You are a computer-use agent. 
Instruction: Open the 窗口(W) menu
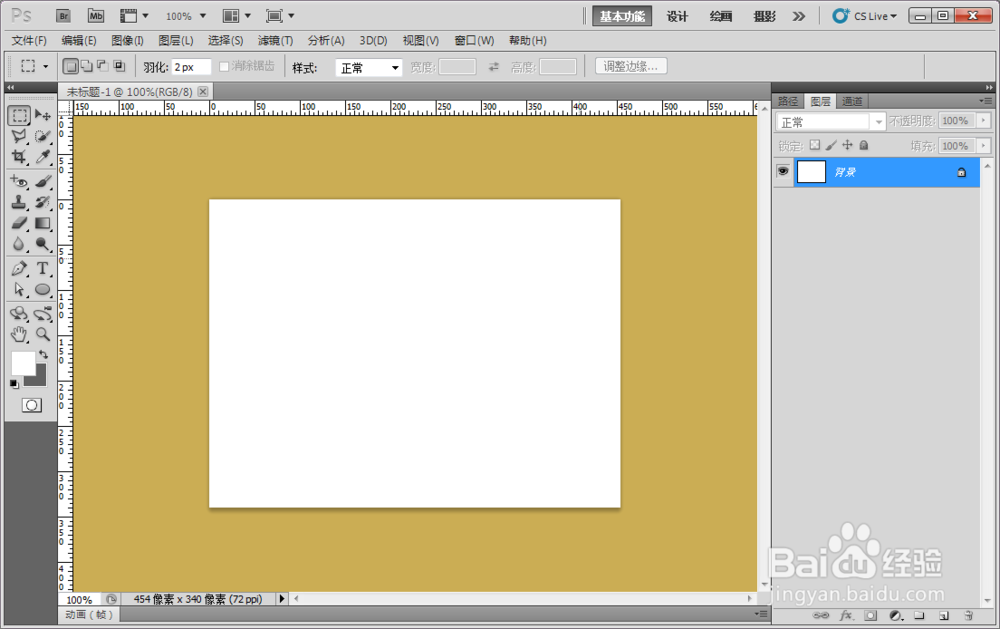[x=474, y=41]
